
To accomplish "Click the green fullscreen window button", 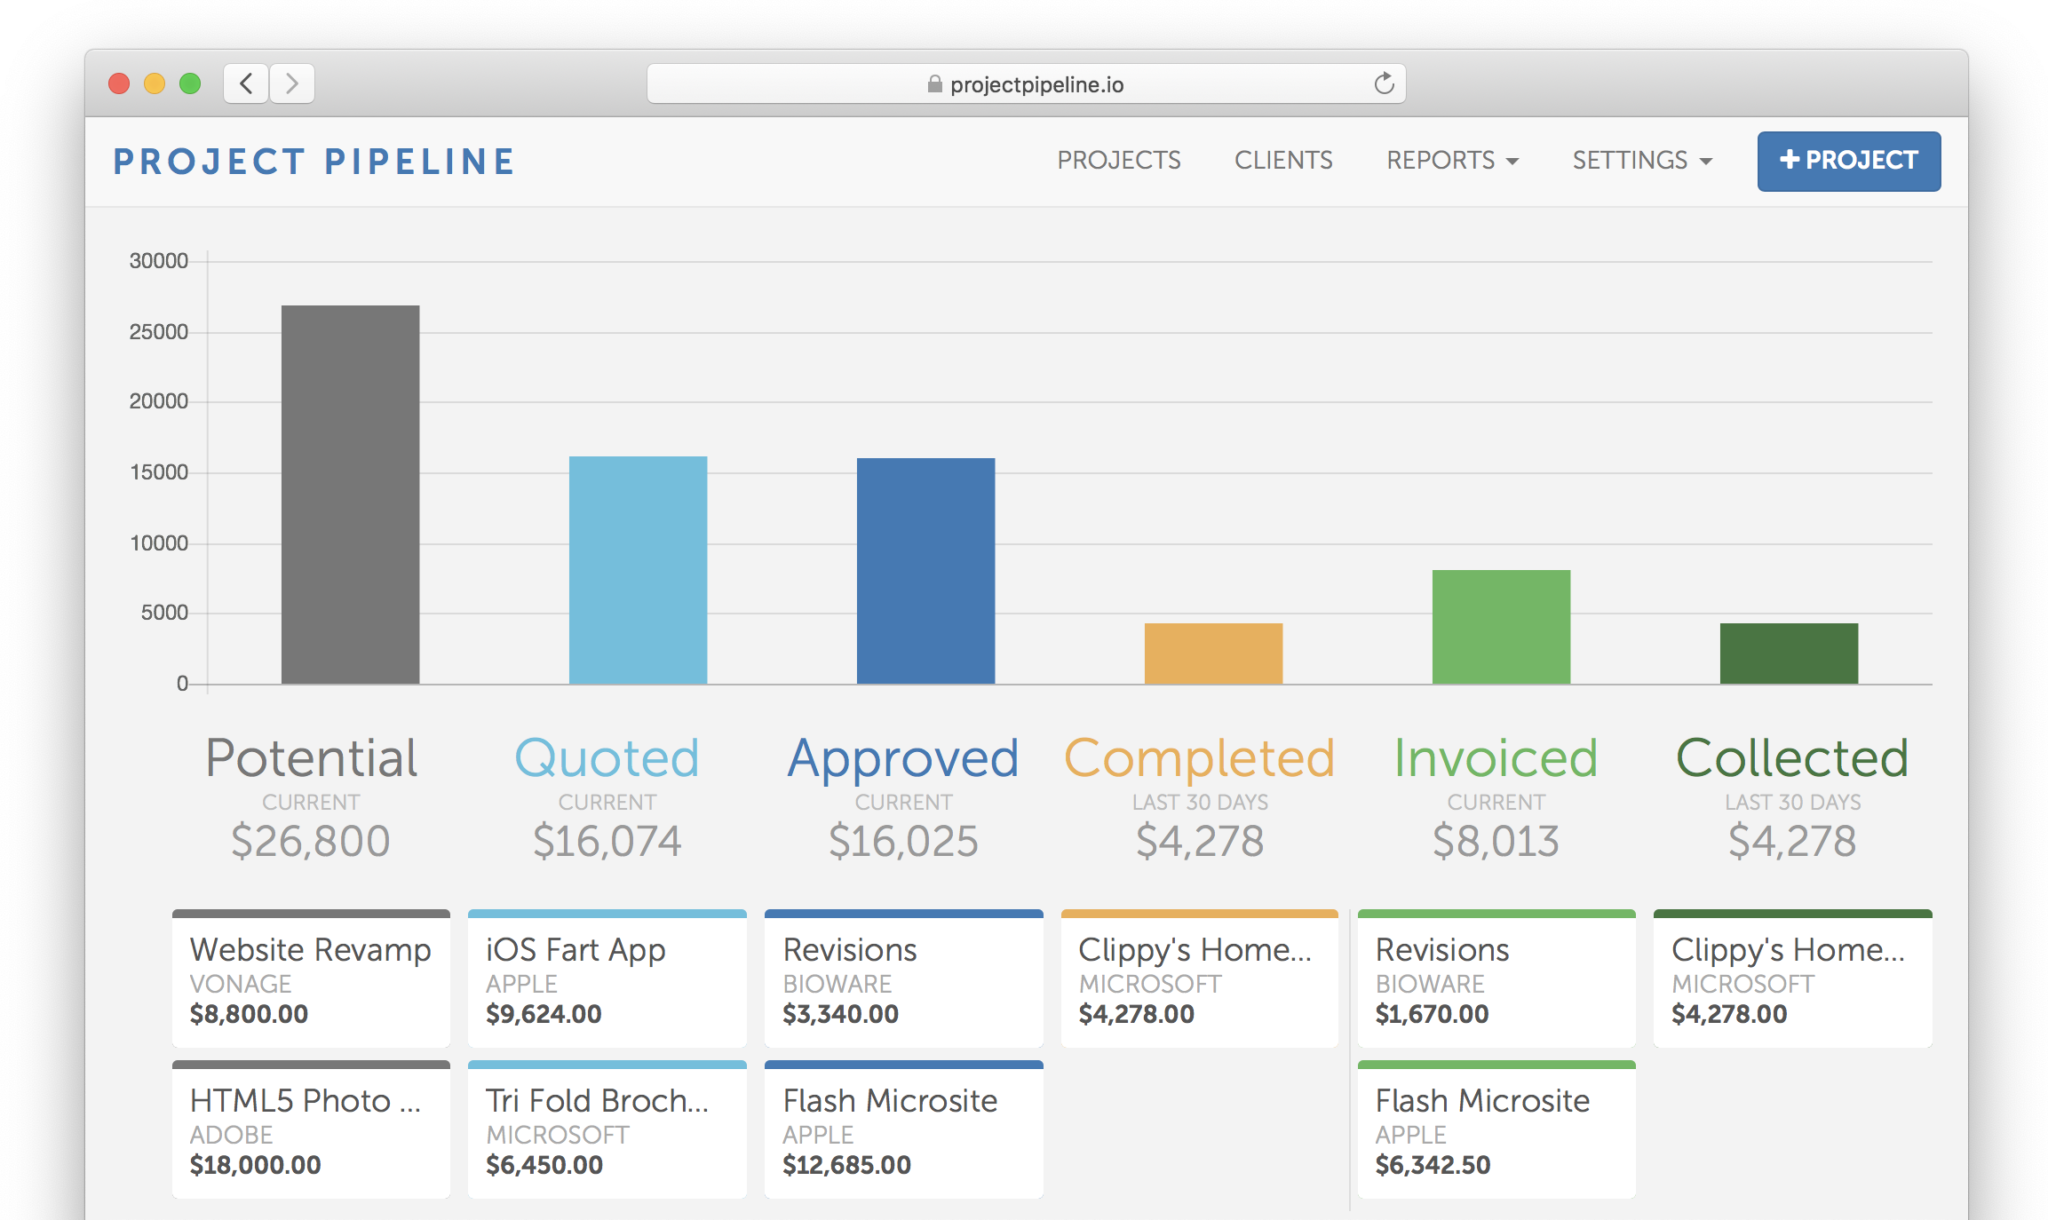I will [x=190, y=83].
